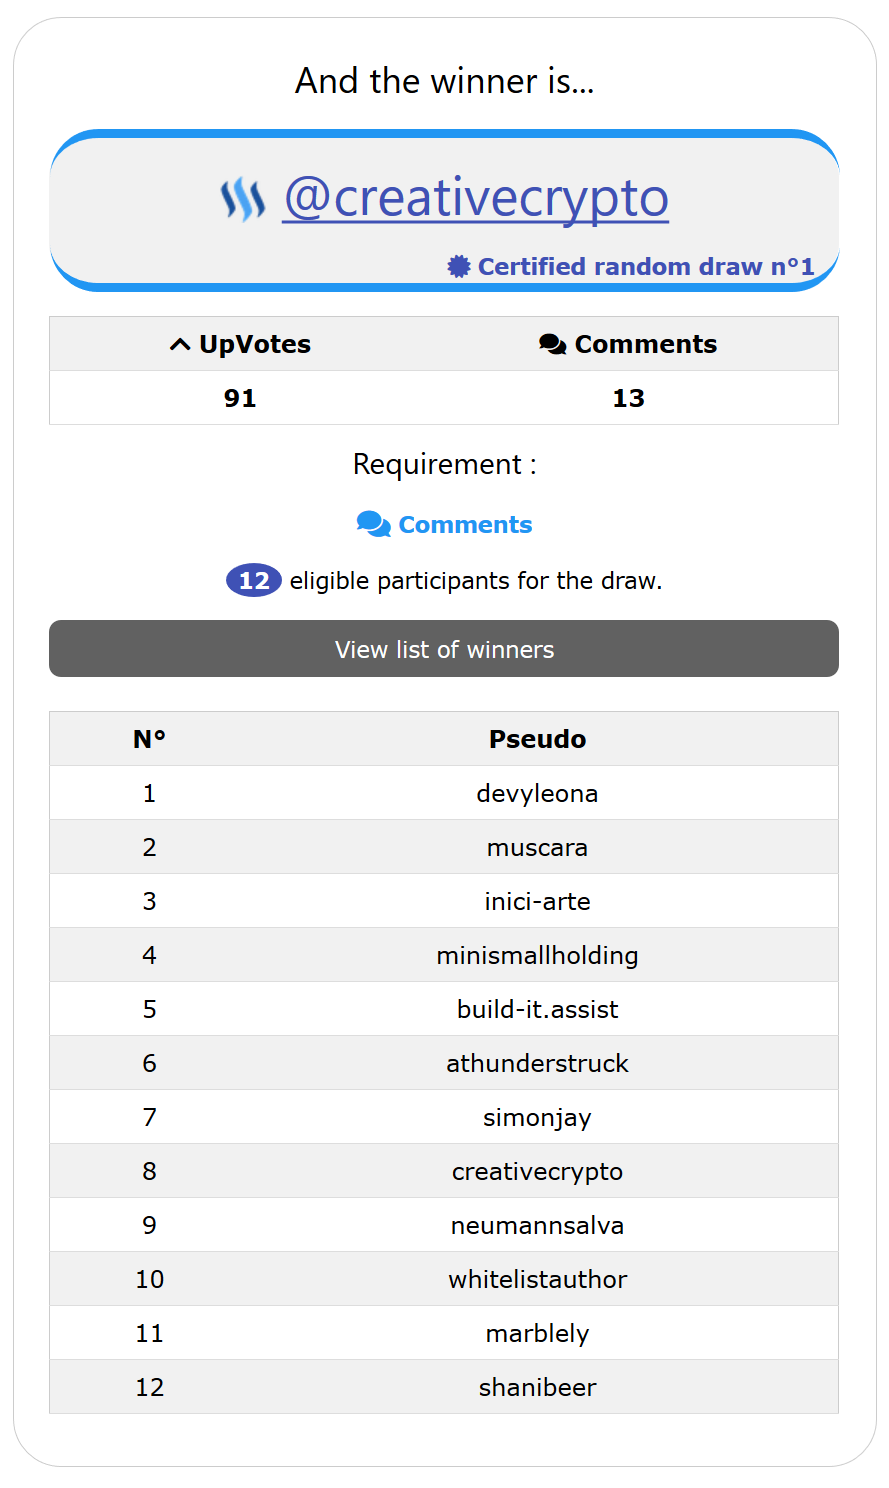
Task: Click the certified badge icon
Action: click(459, 267)
